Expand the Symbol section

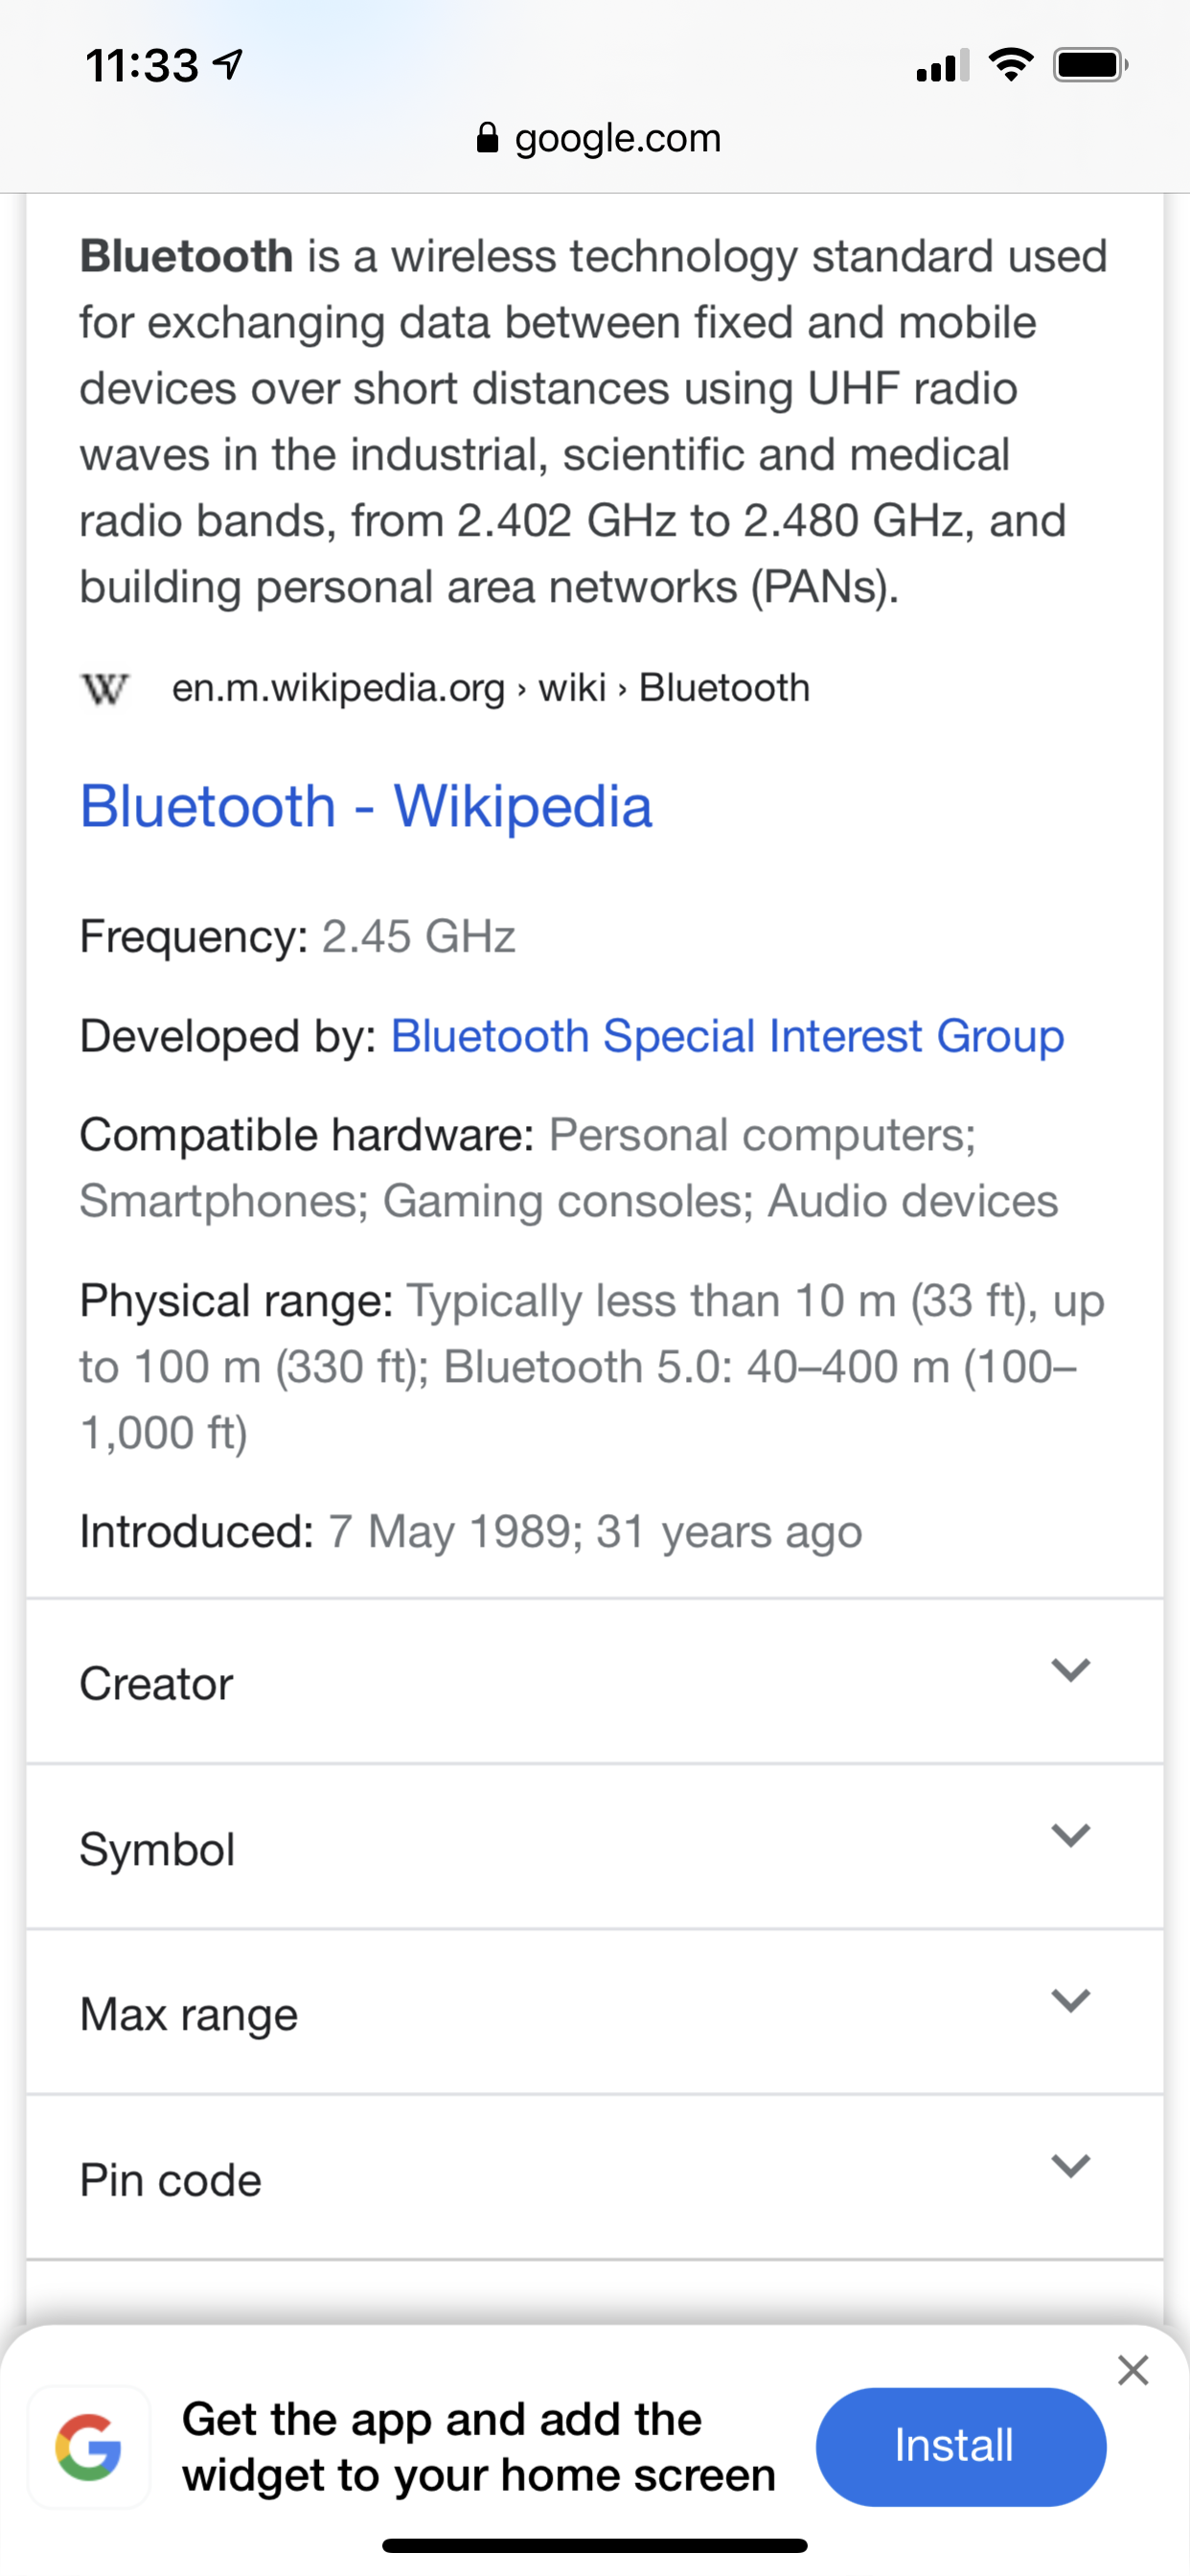(1069, 1835)
